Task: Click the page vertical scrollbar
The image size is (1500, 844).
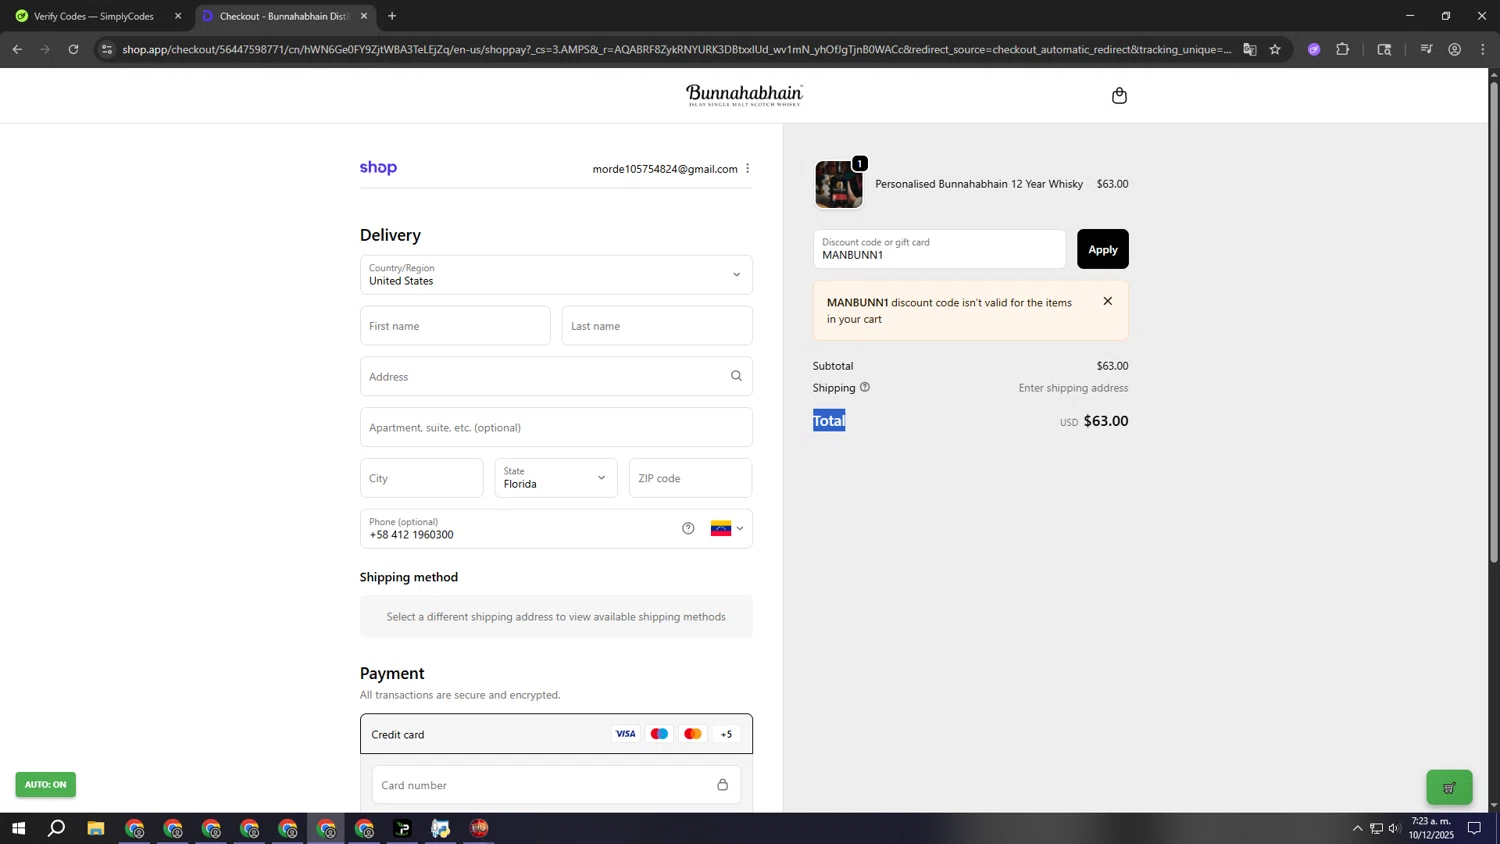Action: click(x=1494, y=320)
